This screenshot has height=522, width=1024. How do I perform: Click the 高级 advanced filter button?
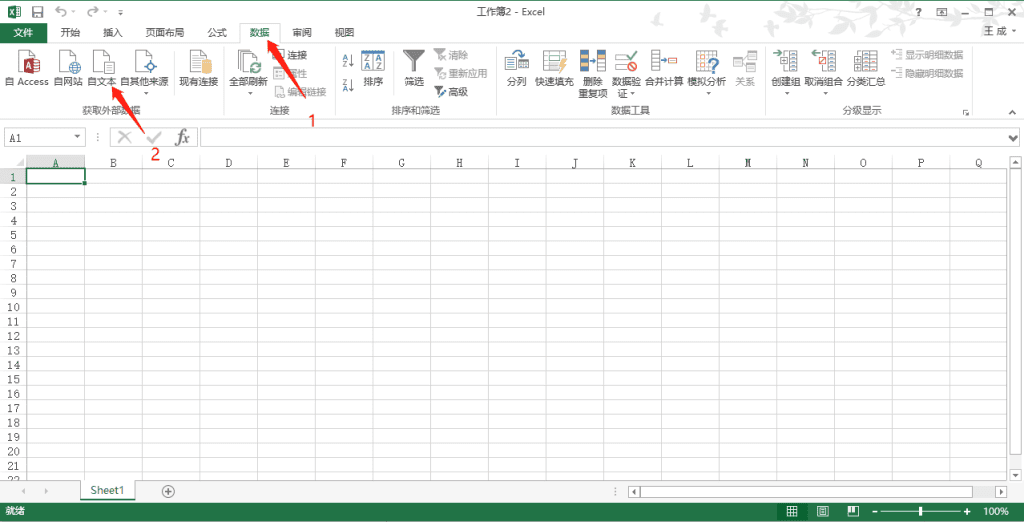(x=451, y=91)
